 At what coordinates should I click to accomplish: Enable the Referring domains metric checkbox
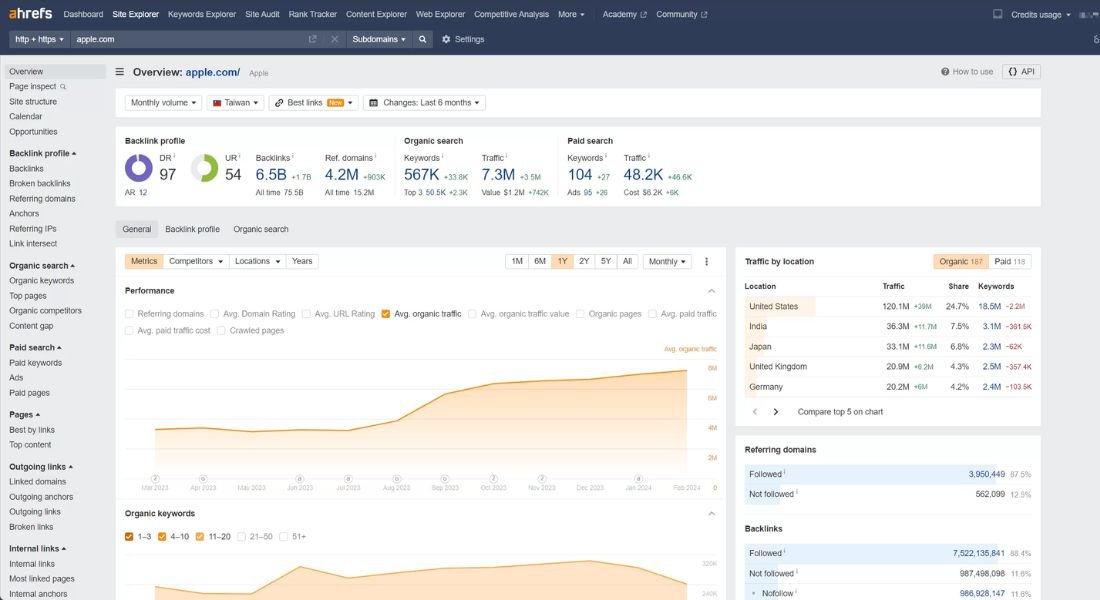128,313
